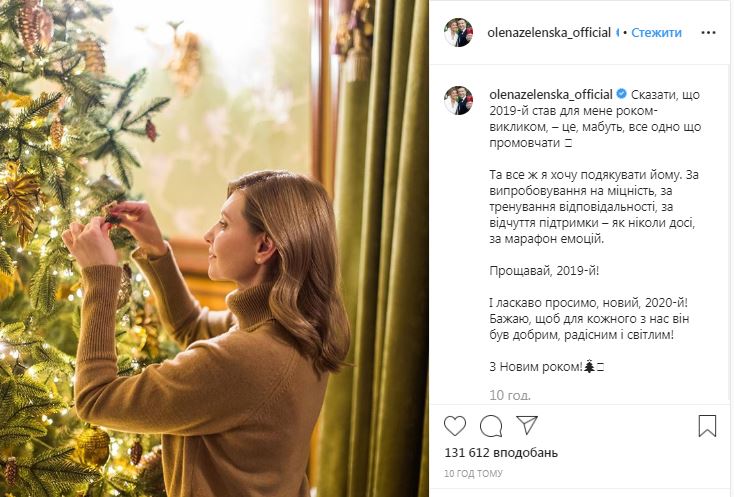734x497 pixels.
Task: Open username link in the caption
Action: coord(550,95)
